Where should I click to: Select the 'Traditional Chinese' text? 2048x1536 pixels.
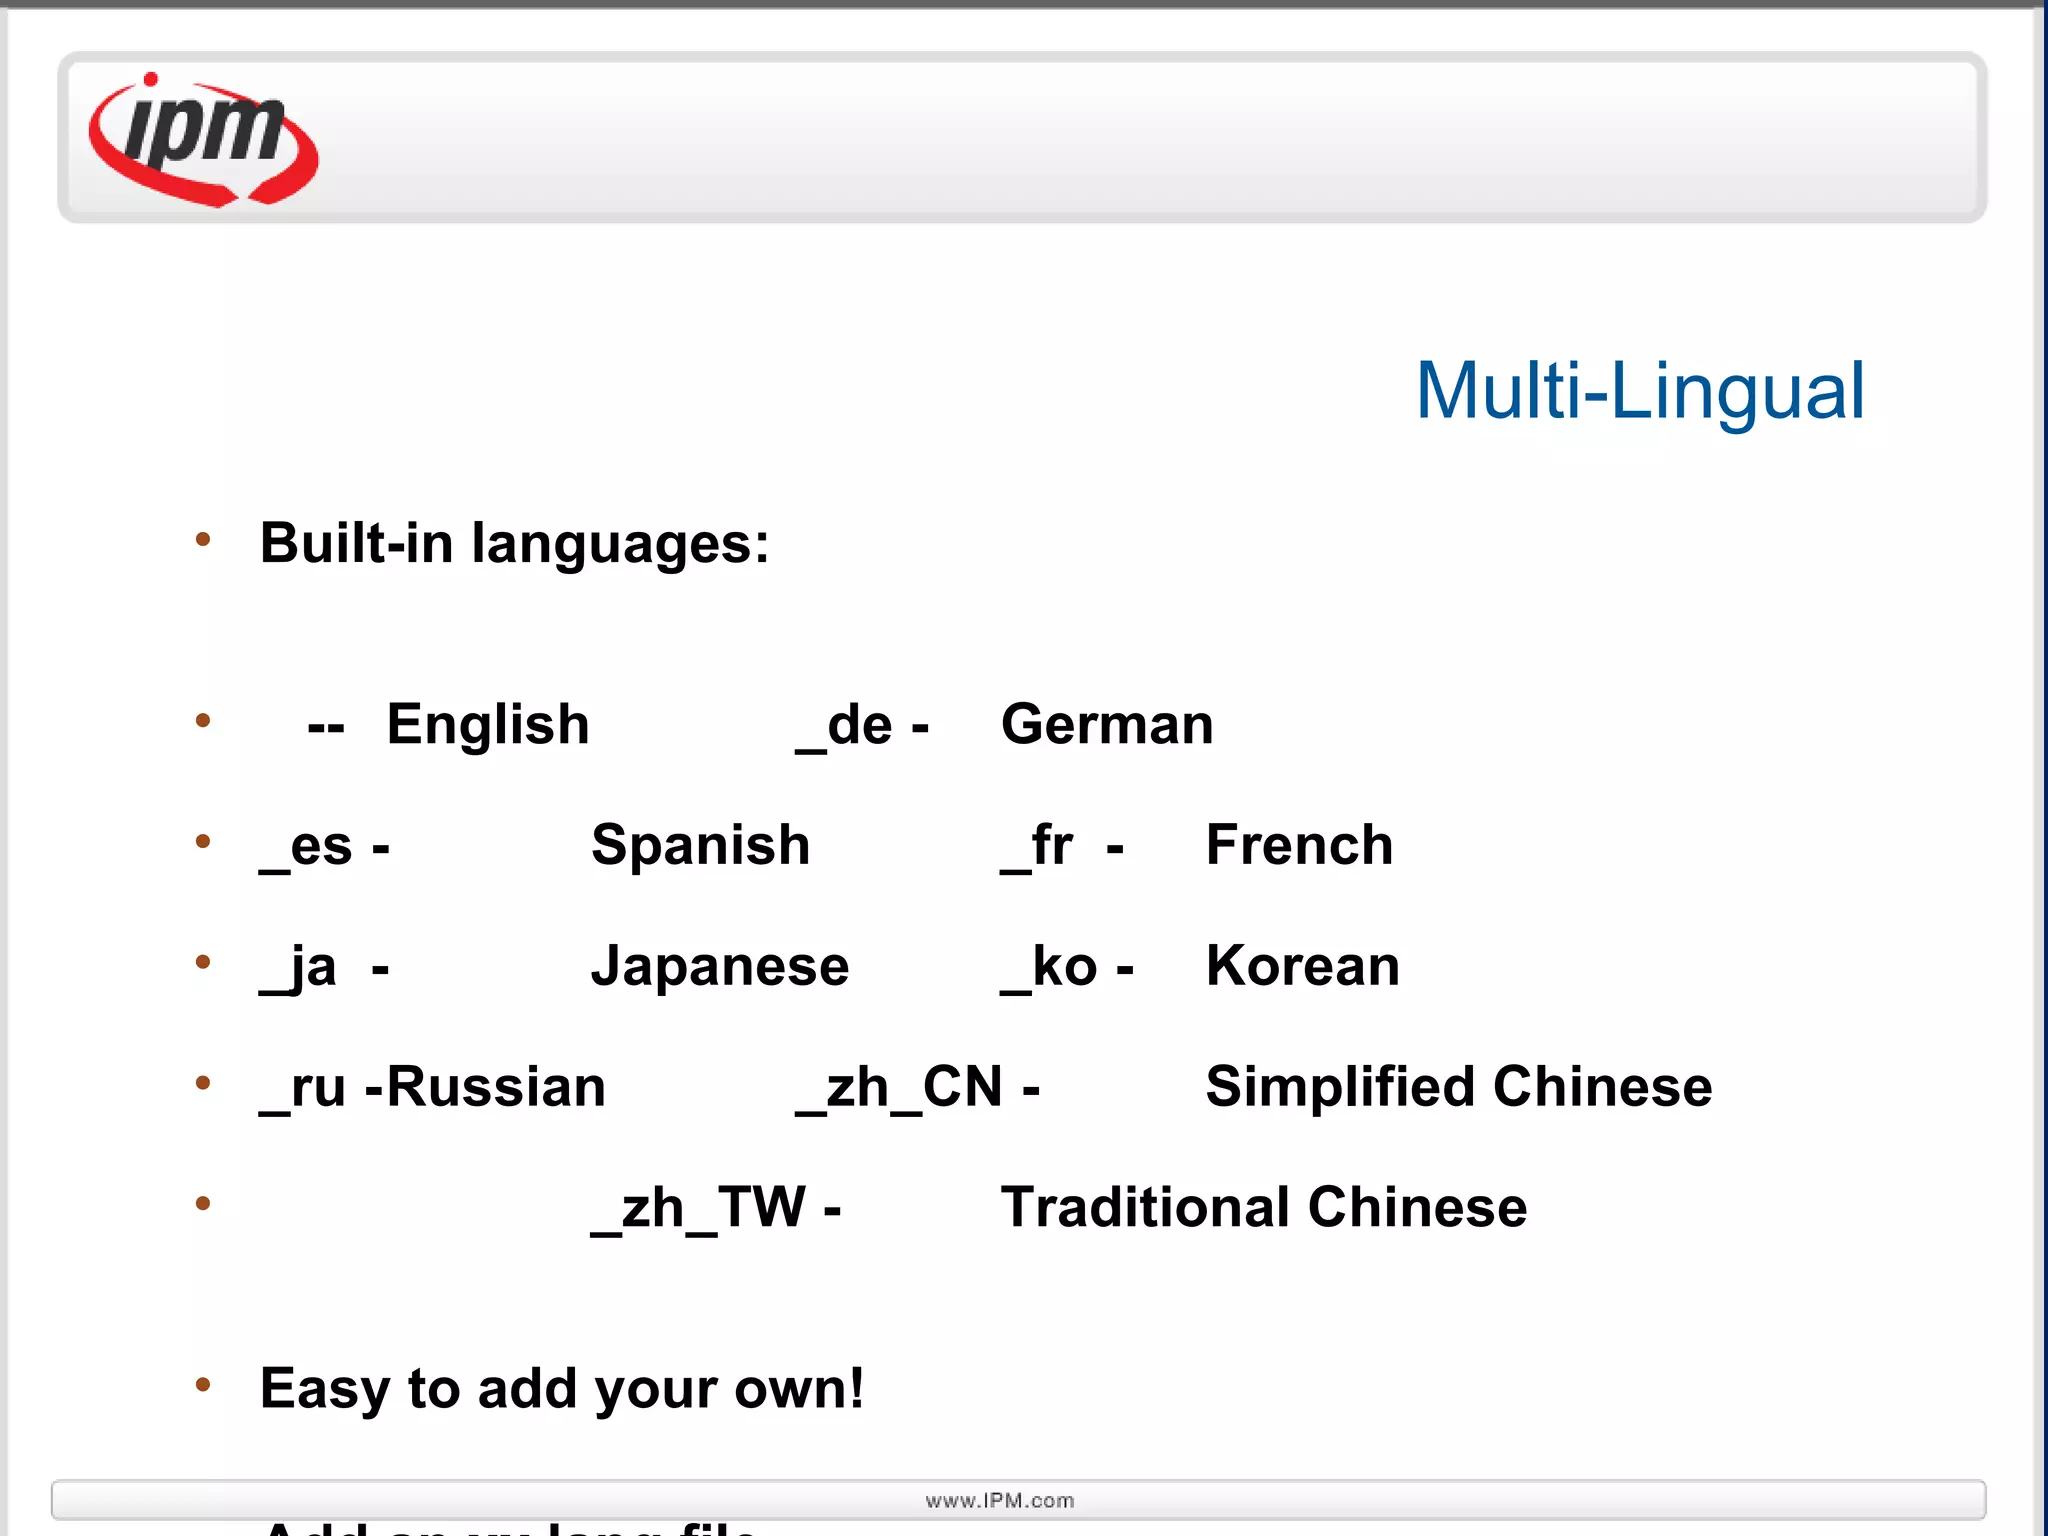pos(1264,1208)
